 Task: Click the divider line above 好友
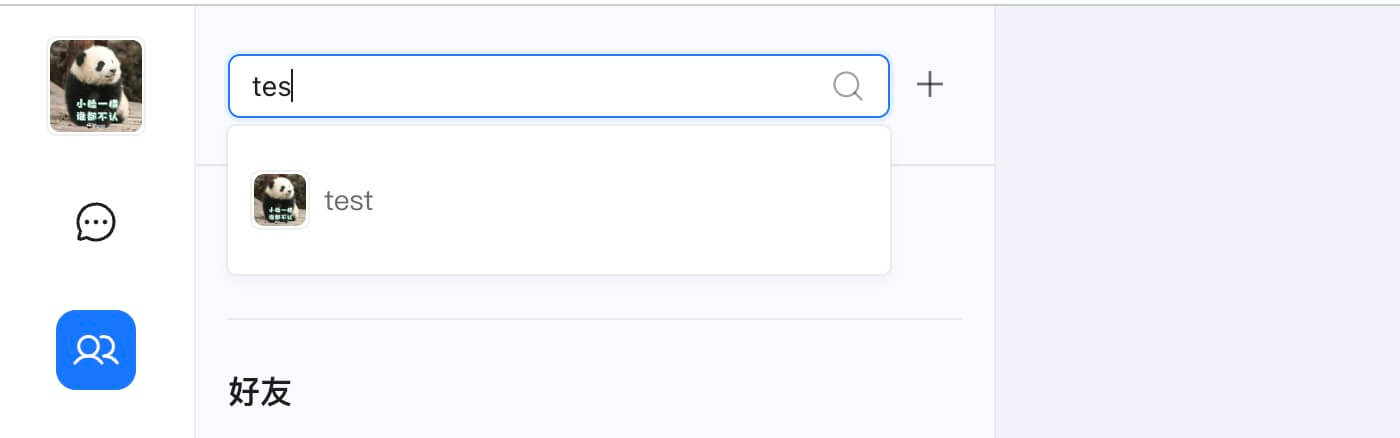[594, 319]
